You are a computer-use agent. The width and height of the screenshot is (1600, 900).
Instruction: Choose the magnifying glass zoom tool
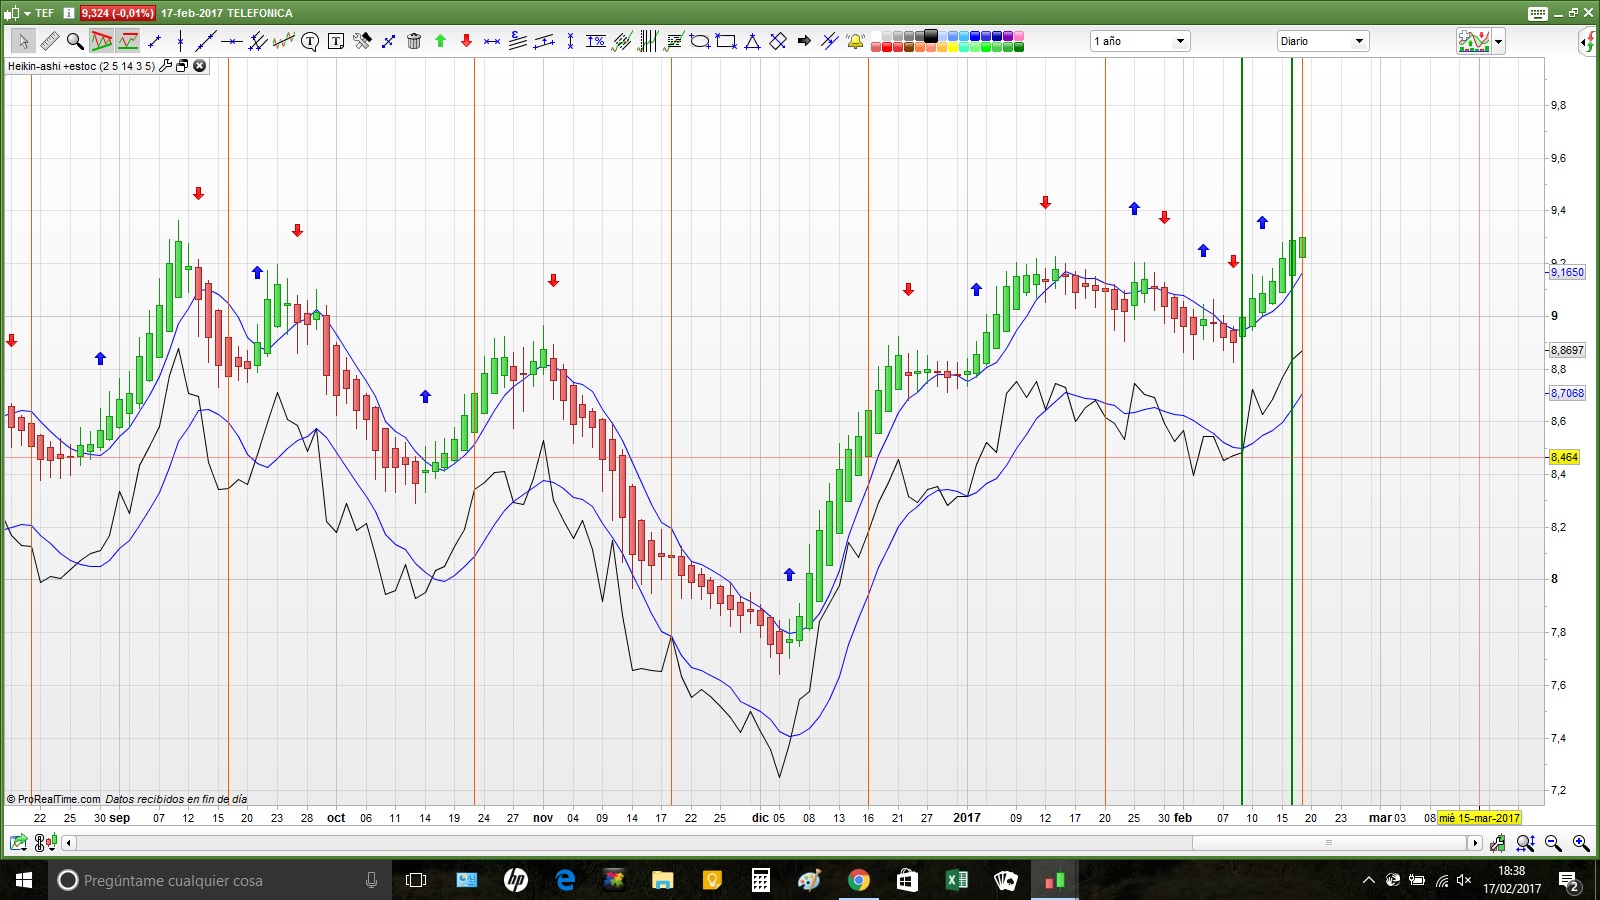click(75, 41)
